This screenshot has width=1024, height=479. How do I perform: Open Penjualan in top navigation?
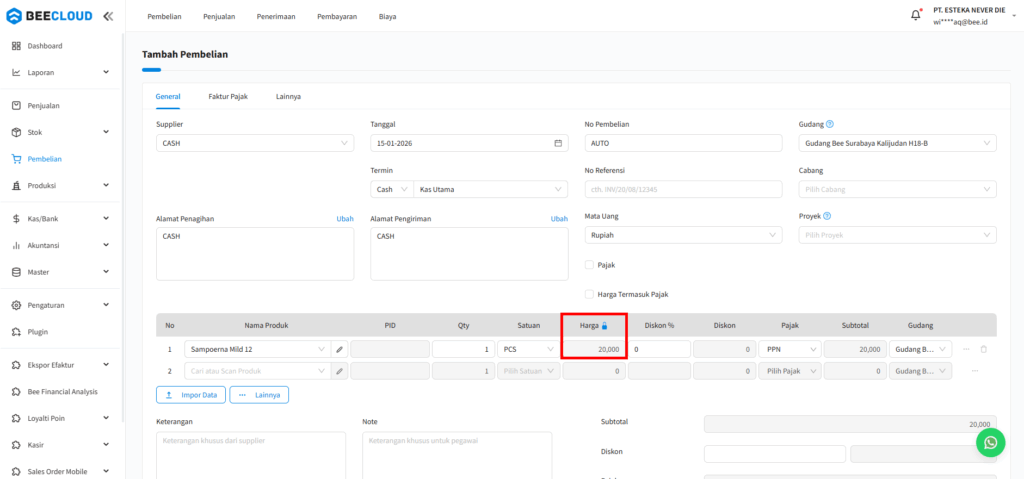point(219,16)
